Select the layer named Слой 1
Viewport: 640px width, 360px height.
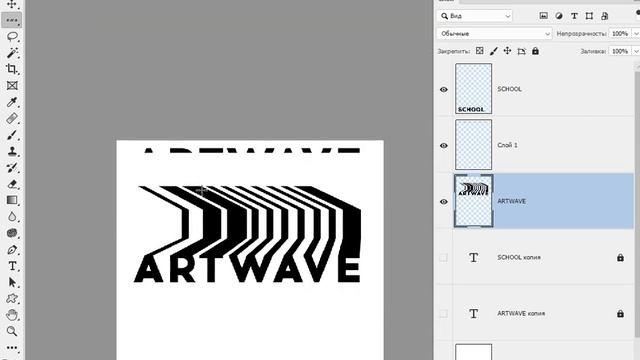(x=535, y=145)
